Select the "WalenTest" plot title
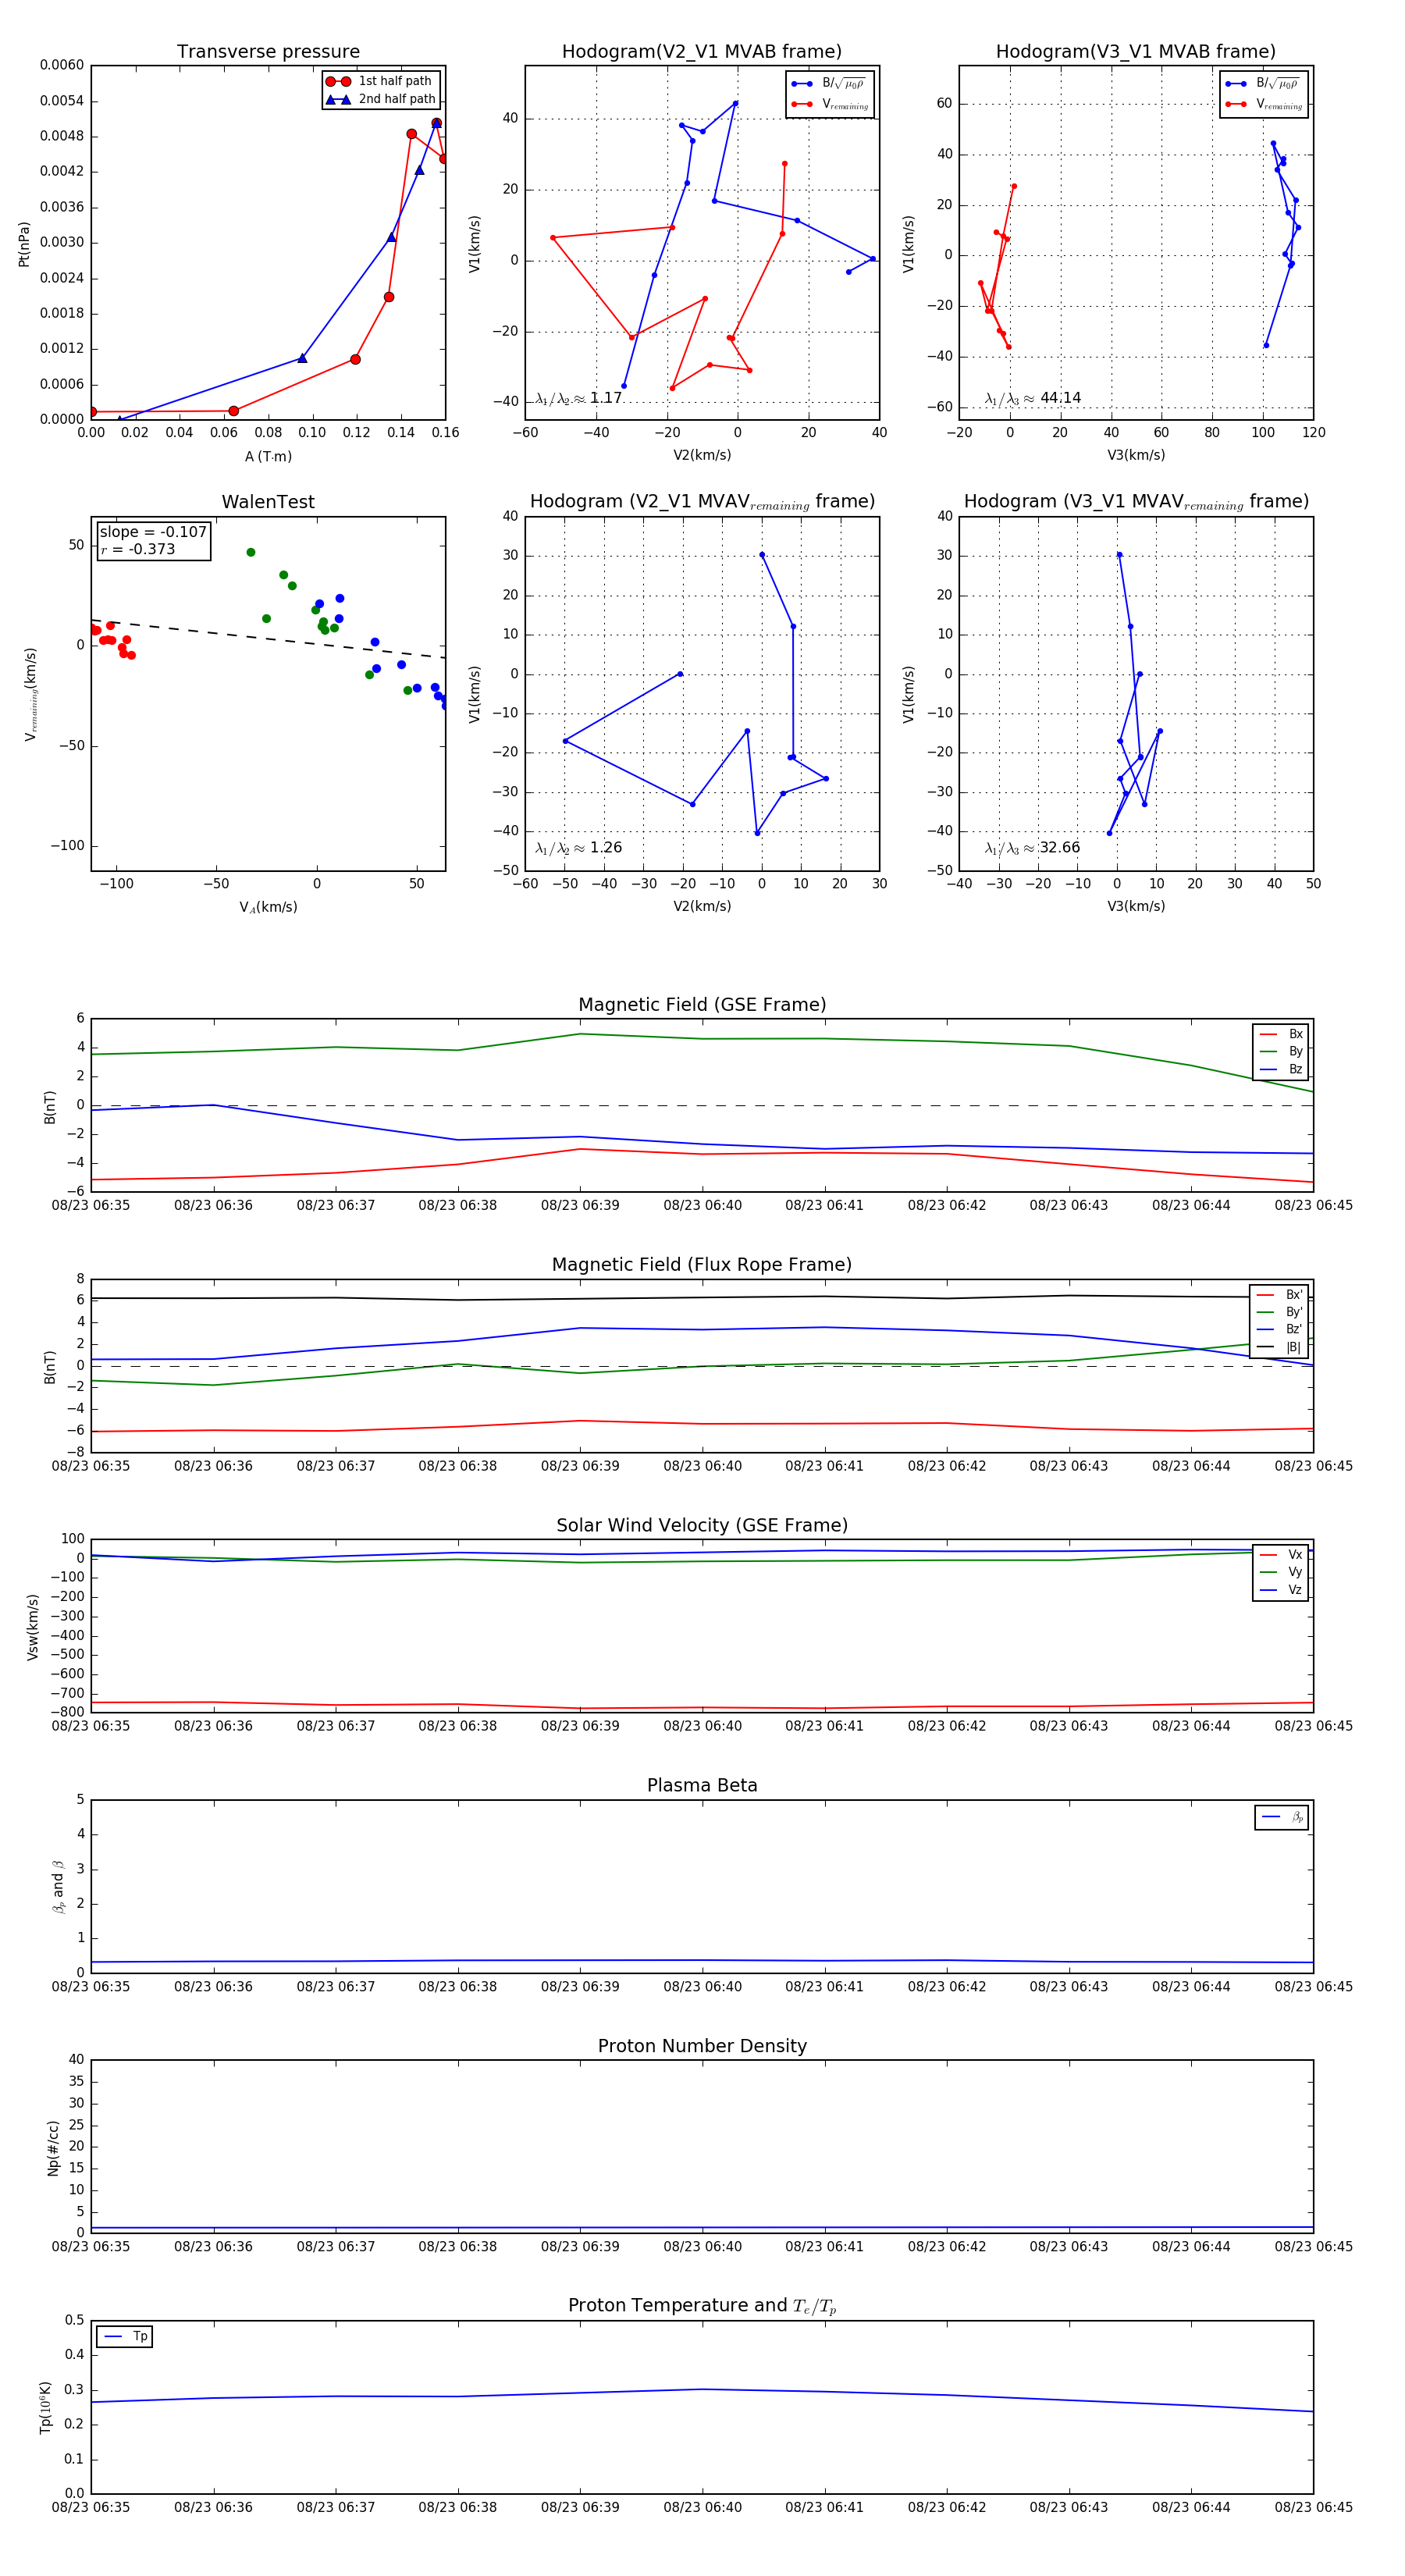 (x=268, y=502)
